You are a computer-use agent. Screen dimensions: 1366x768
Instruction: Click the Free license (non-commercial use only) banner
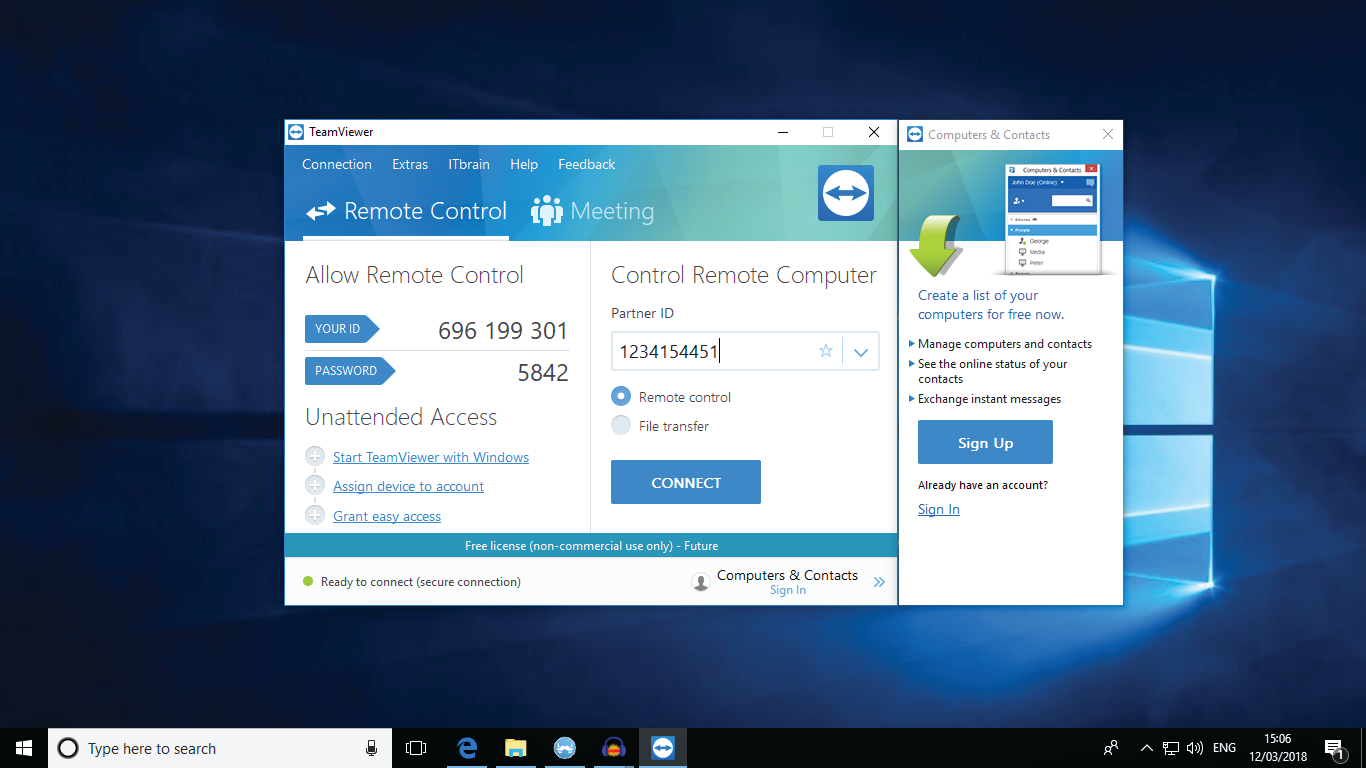point(591,545)
